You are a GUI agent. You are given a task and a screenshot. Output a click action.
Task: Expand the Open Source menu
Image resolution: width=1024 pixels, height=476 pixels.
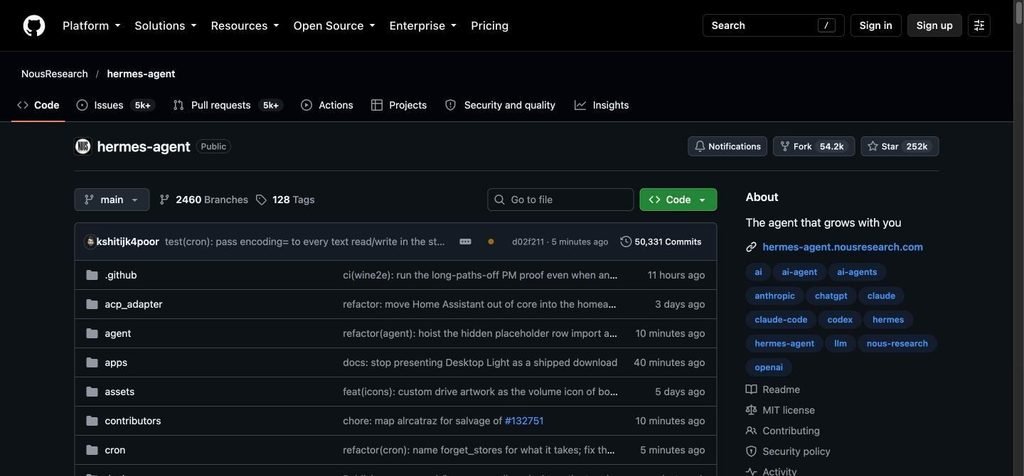point(334,25)
